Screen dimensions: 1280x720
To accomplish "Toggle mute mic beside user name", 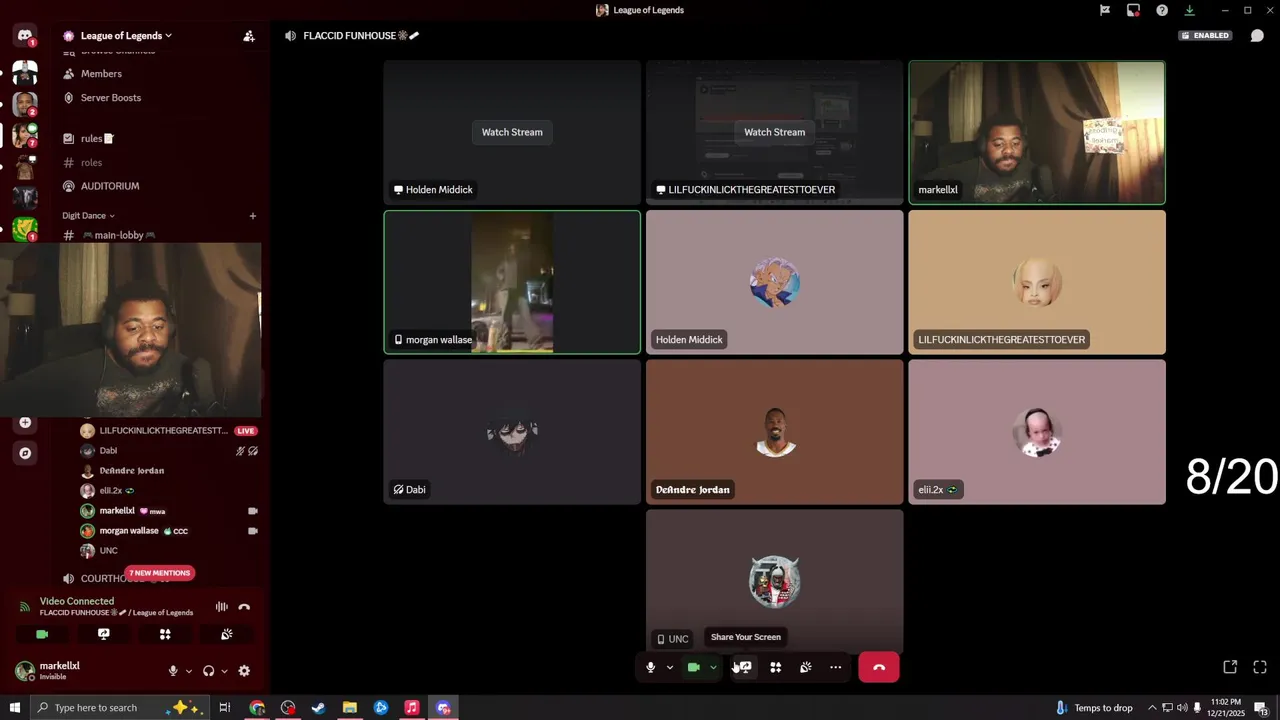I will [173, 671].
